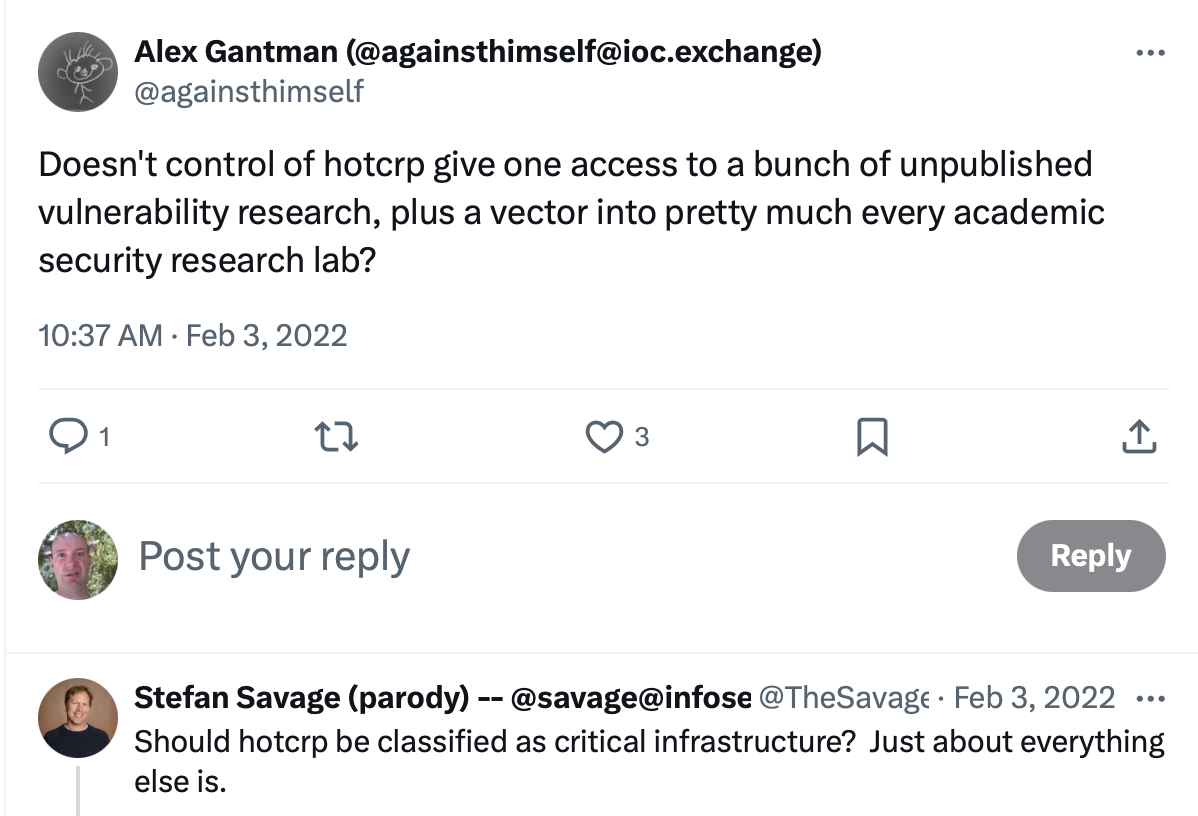The height and width of the screenshot is (816, 1198).
Task: Click the retweet arrows icon
Action: tap(337, 436)
